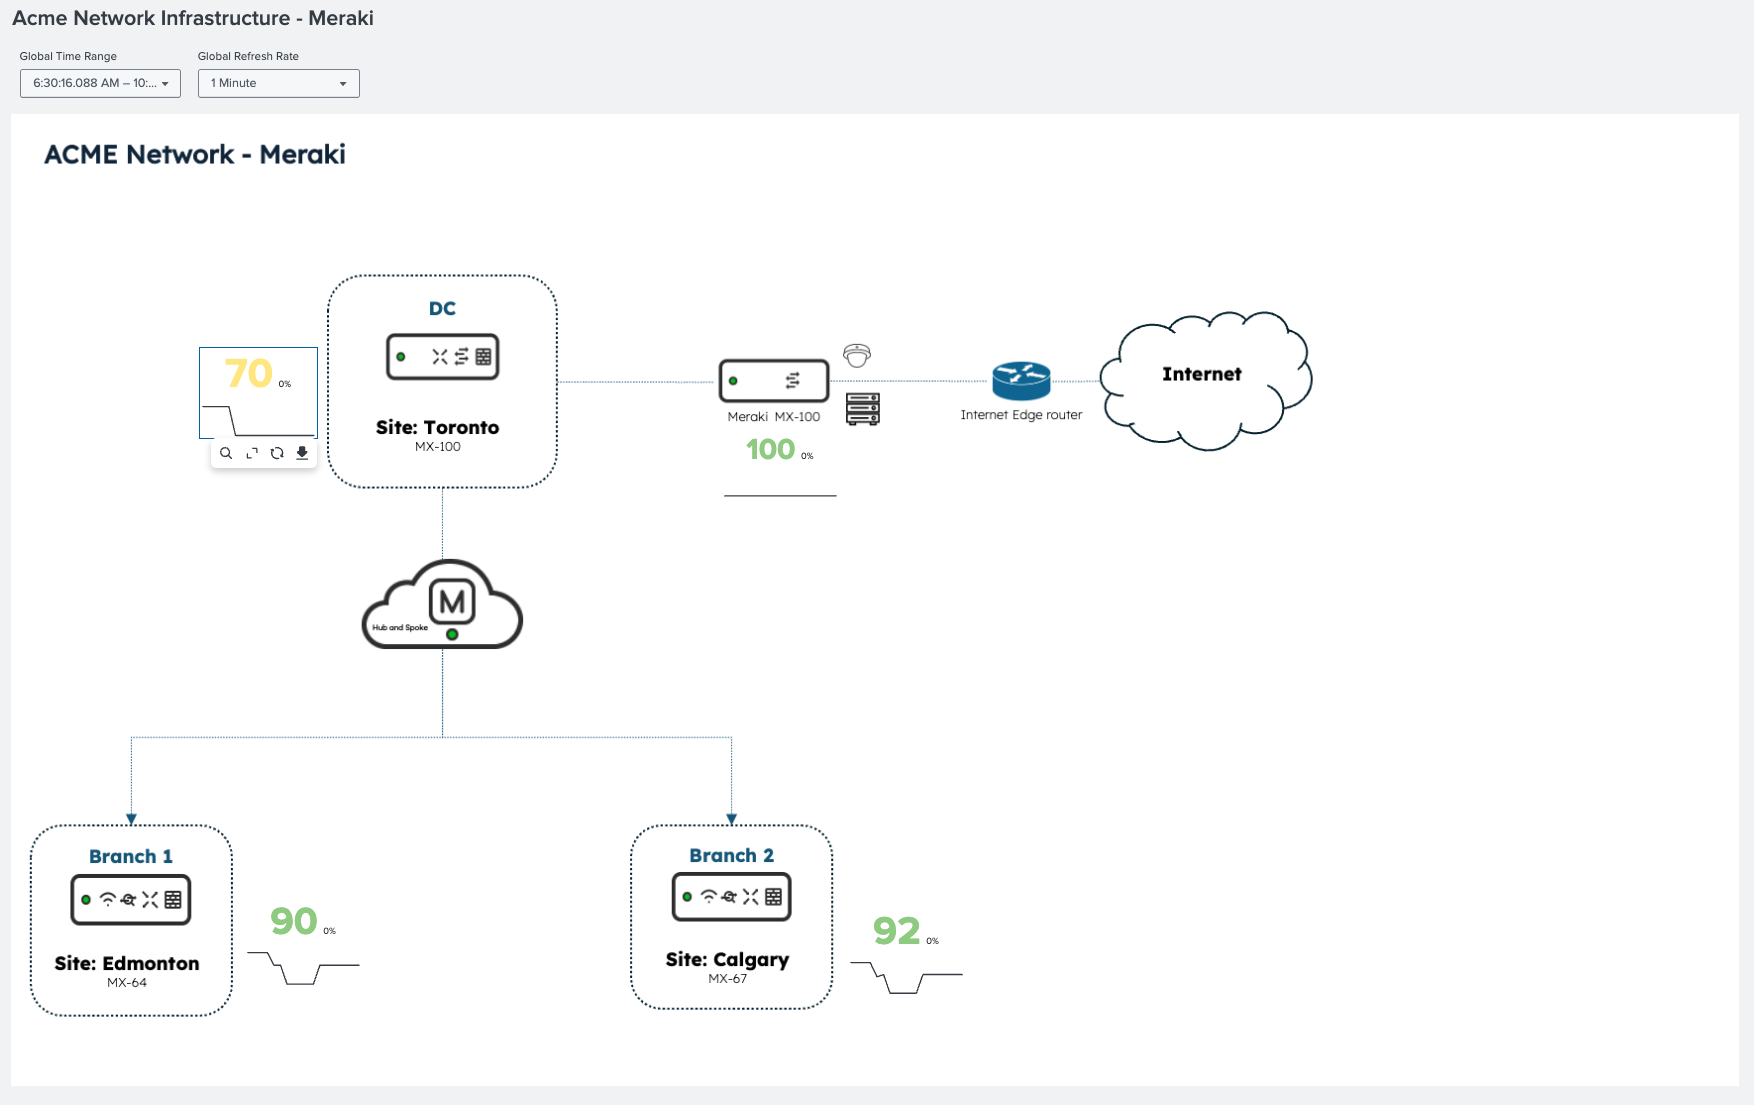Click the Branch 1 Edmonton device icon

tap(131, 900)
